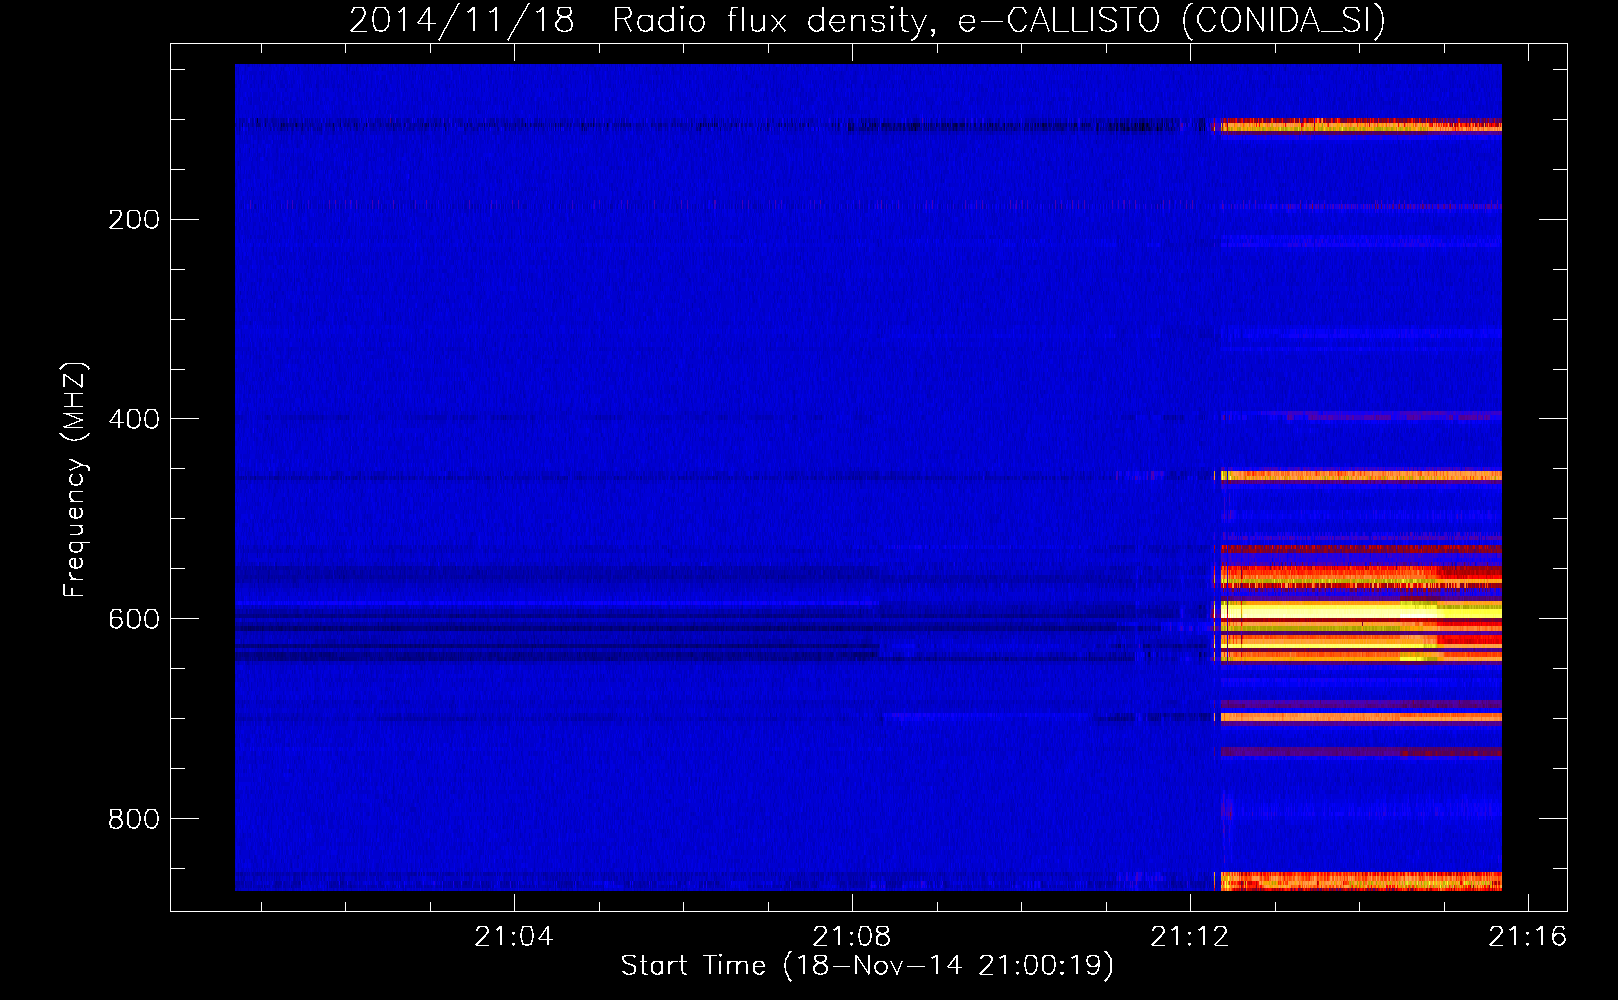Click the '21:12' time tick label
Screen dimensions: 1618x1000
click(x=1190, y=936)
